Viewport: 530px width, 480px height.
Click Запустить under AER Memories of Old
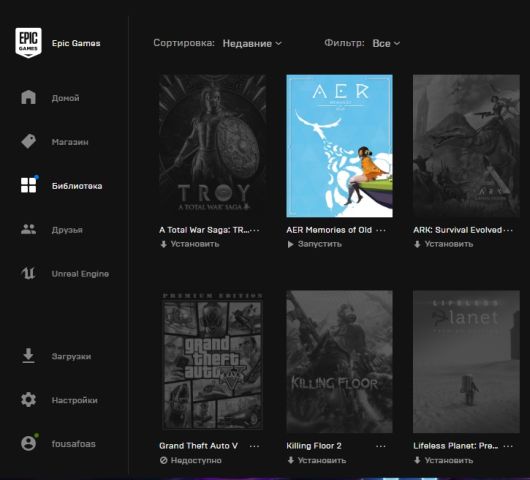314,244
